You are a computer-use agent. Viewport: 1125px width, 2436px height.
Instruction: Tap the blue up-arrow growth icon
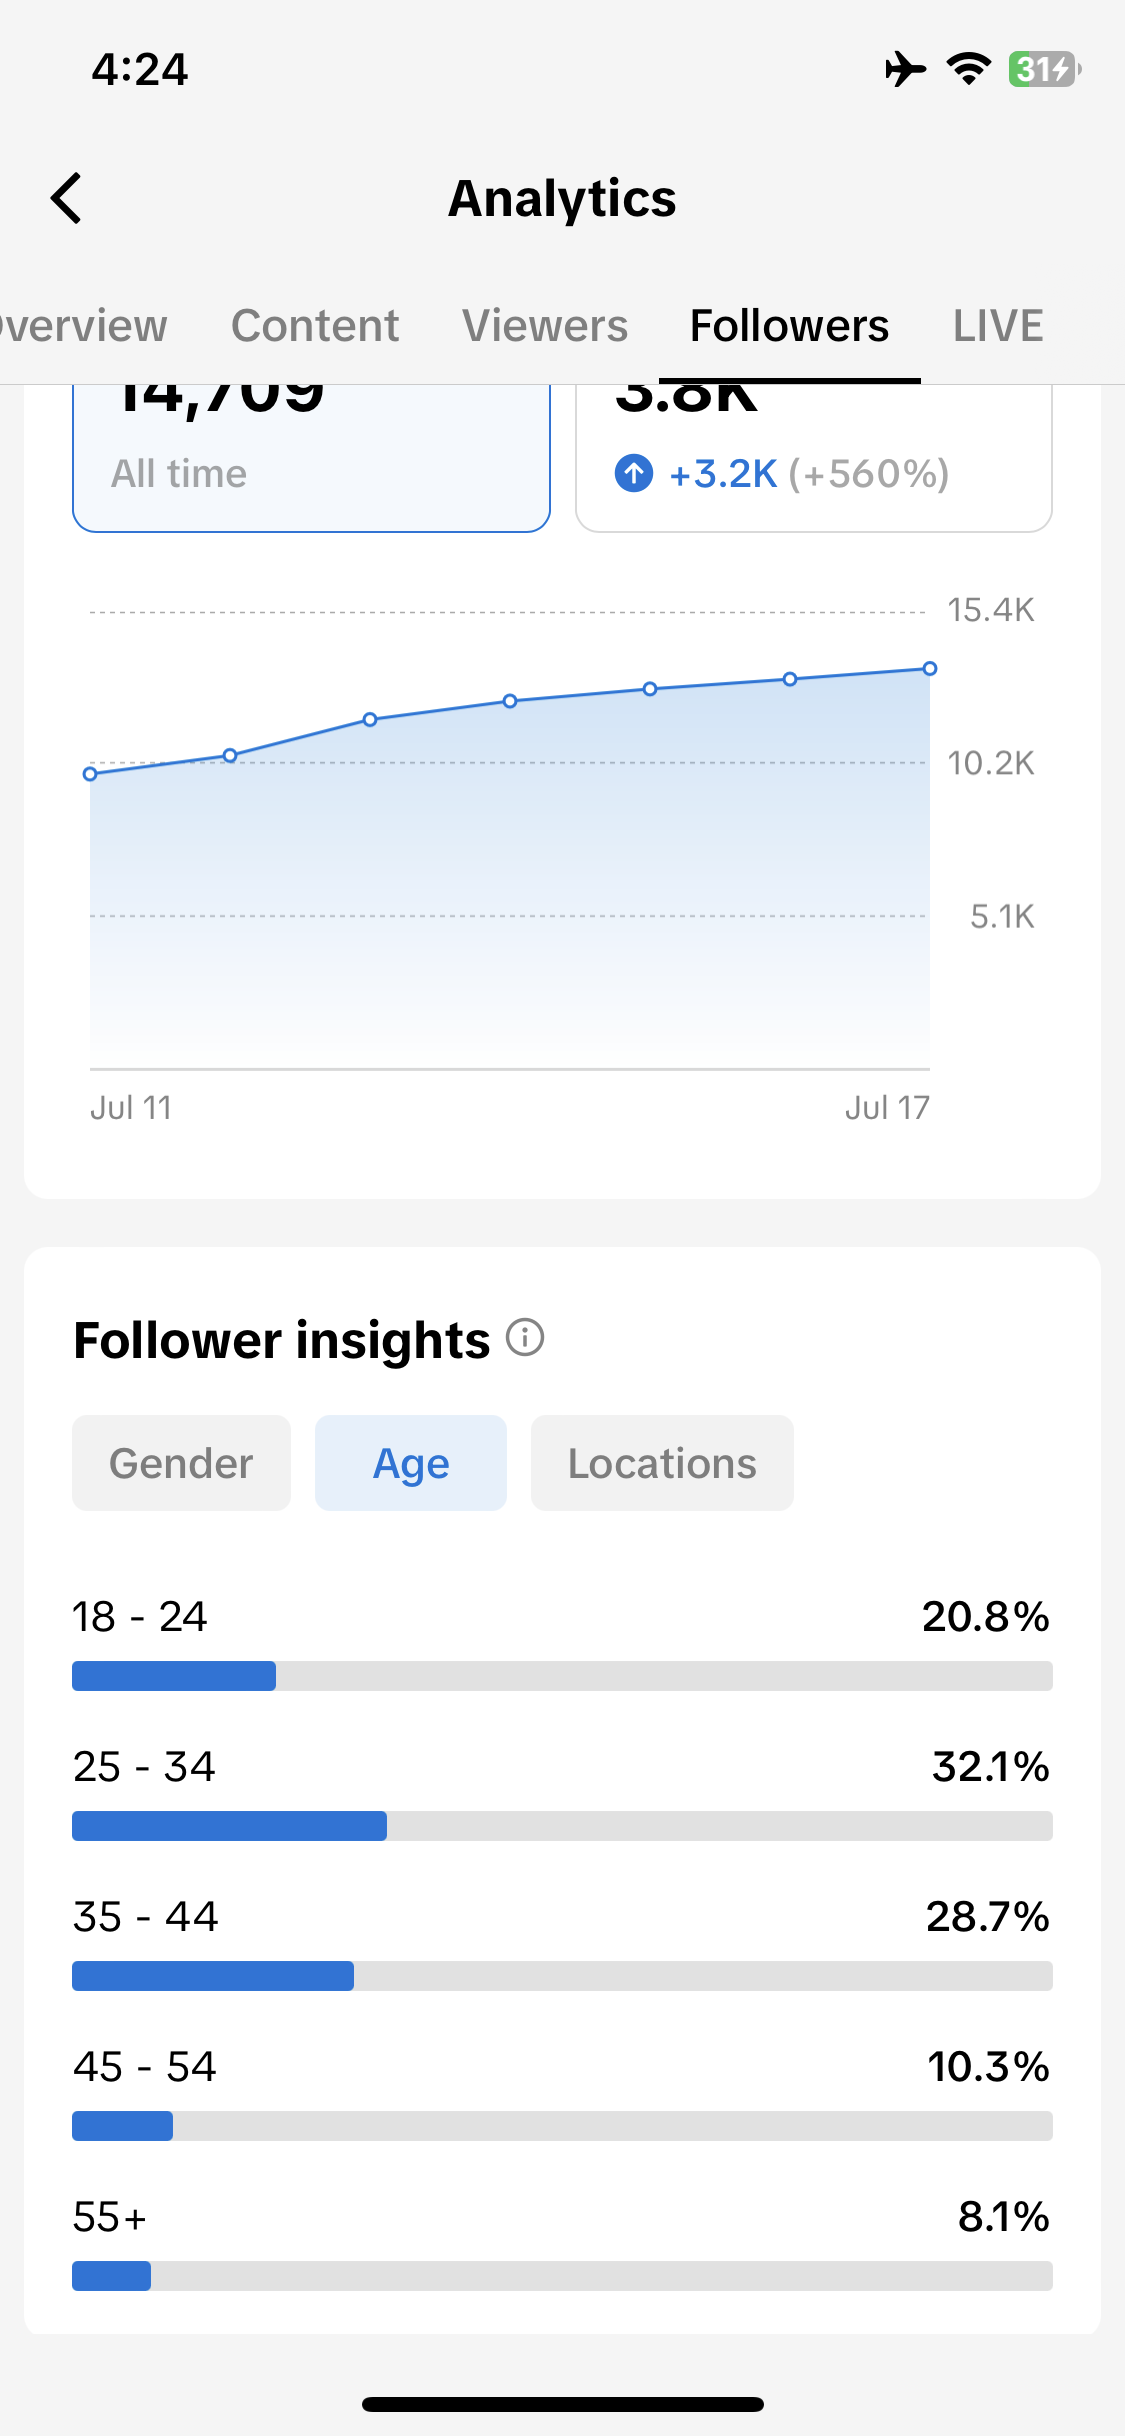pos(634,473)
